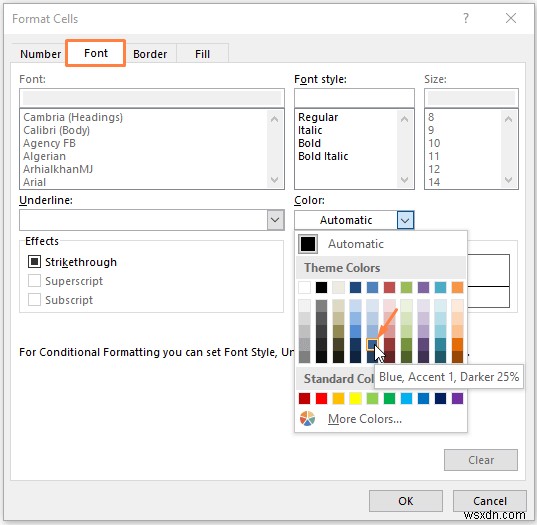Viewport: 537px width, 525px height.
Task: Open the Underline dropdown
Action: click(275, 220)
